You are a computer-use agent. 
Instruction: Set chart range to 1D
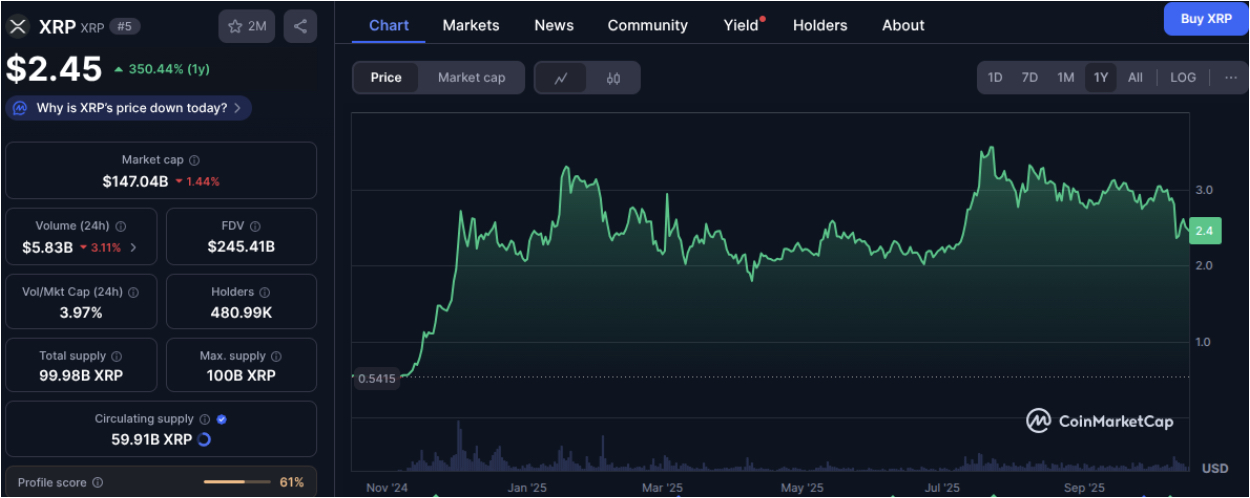coord(995,77)
